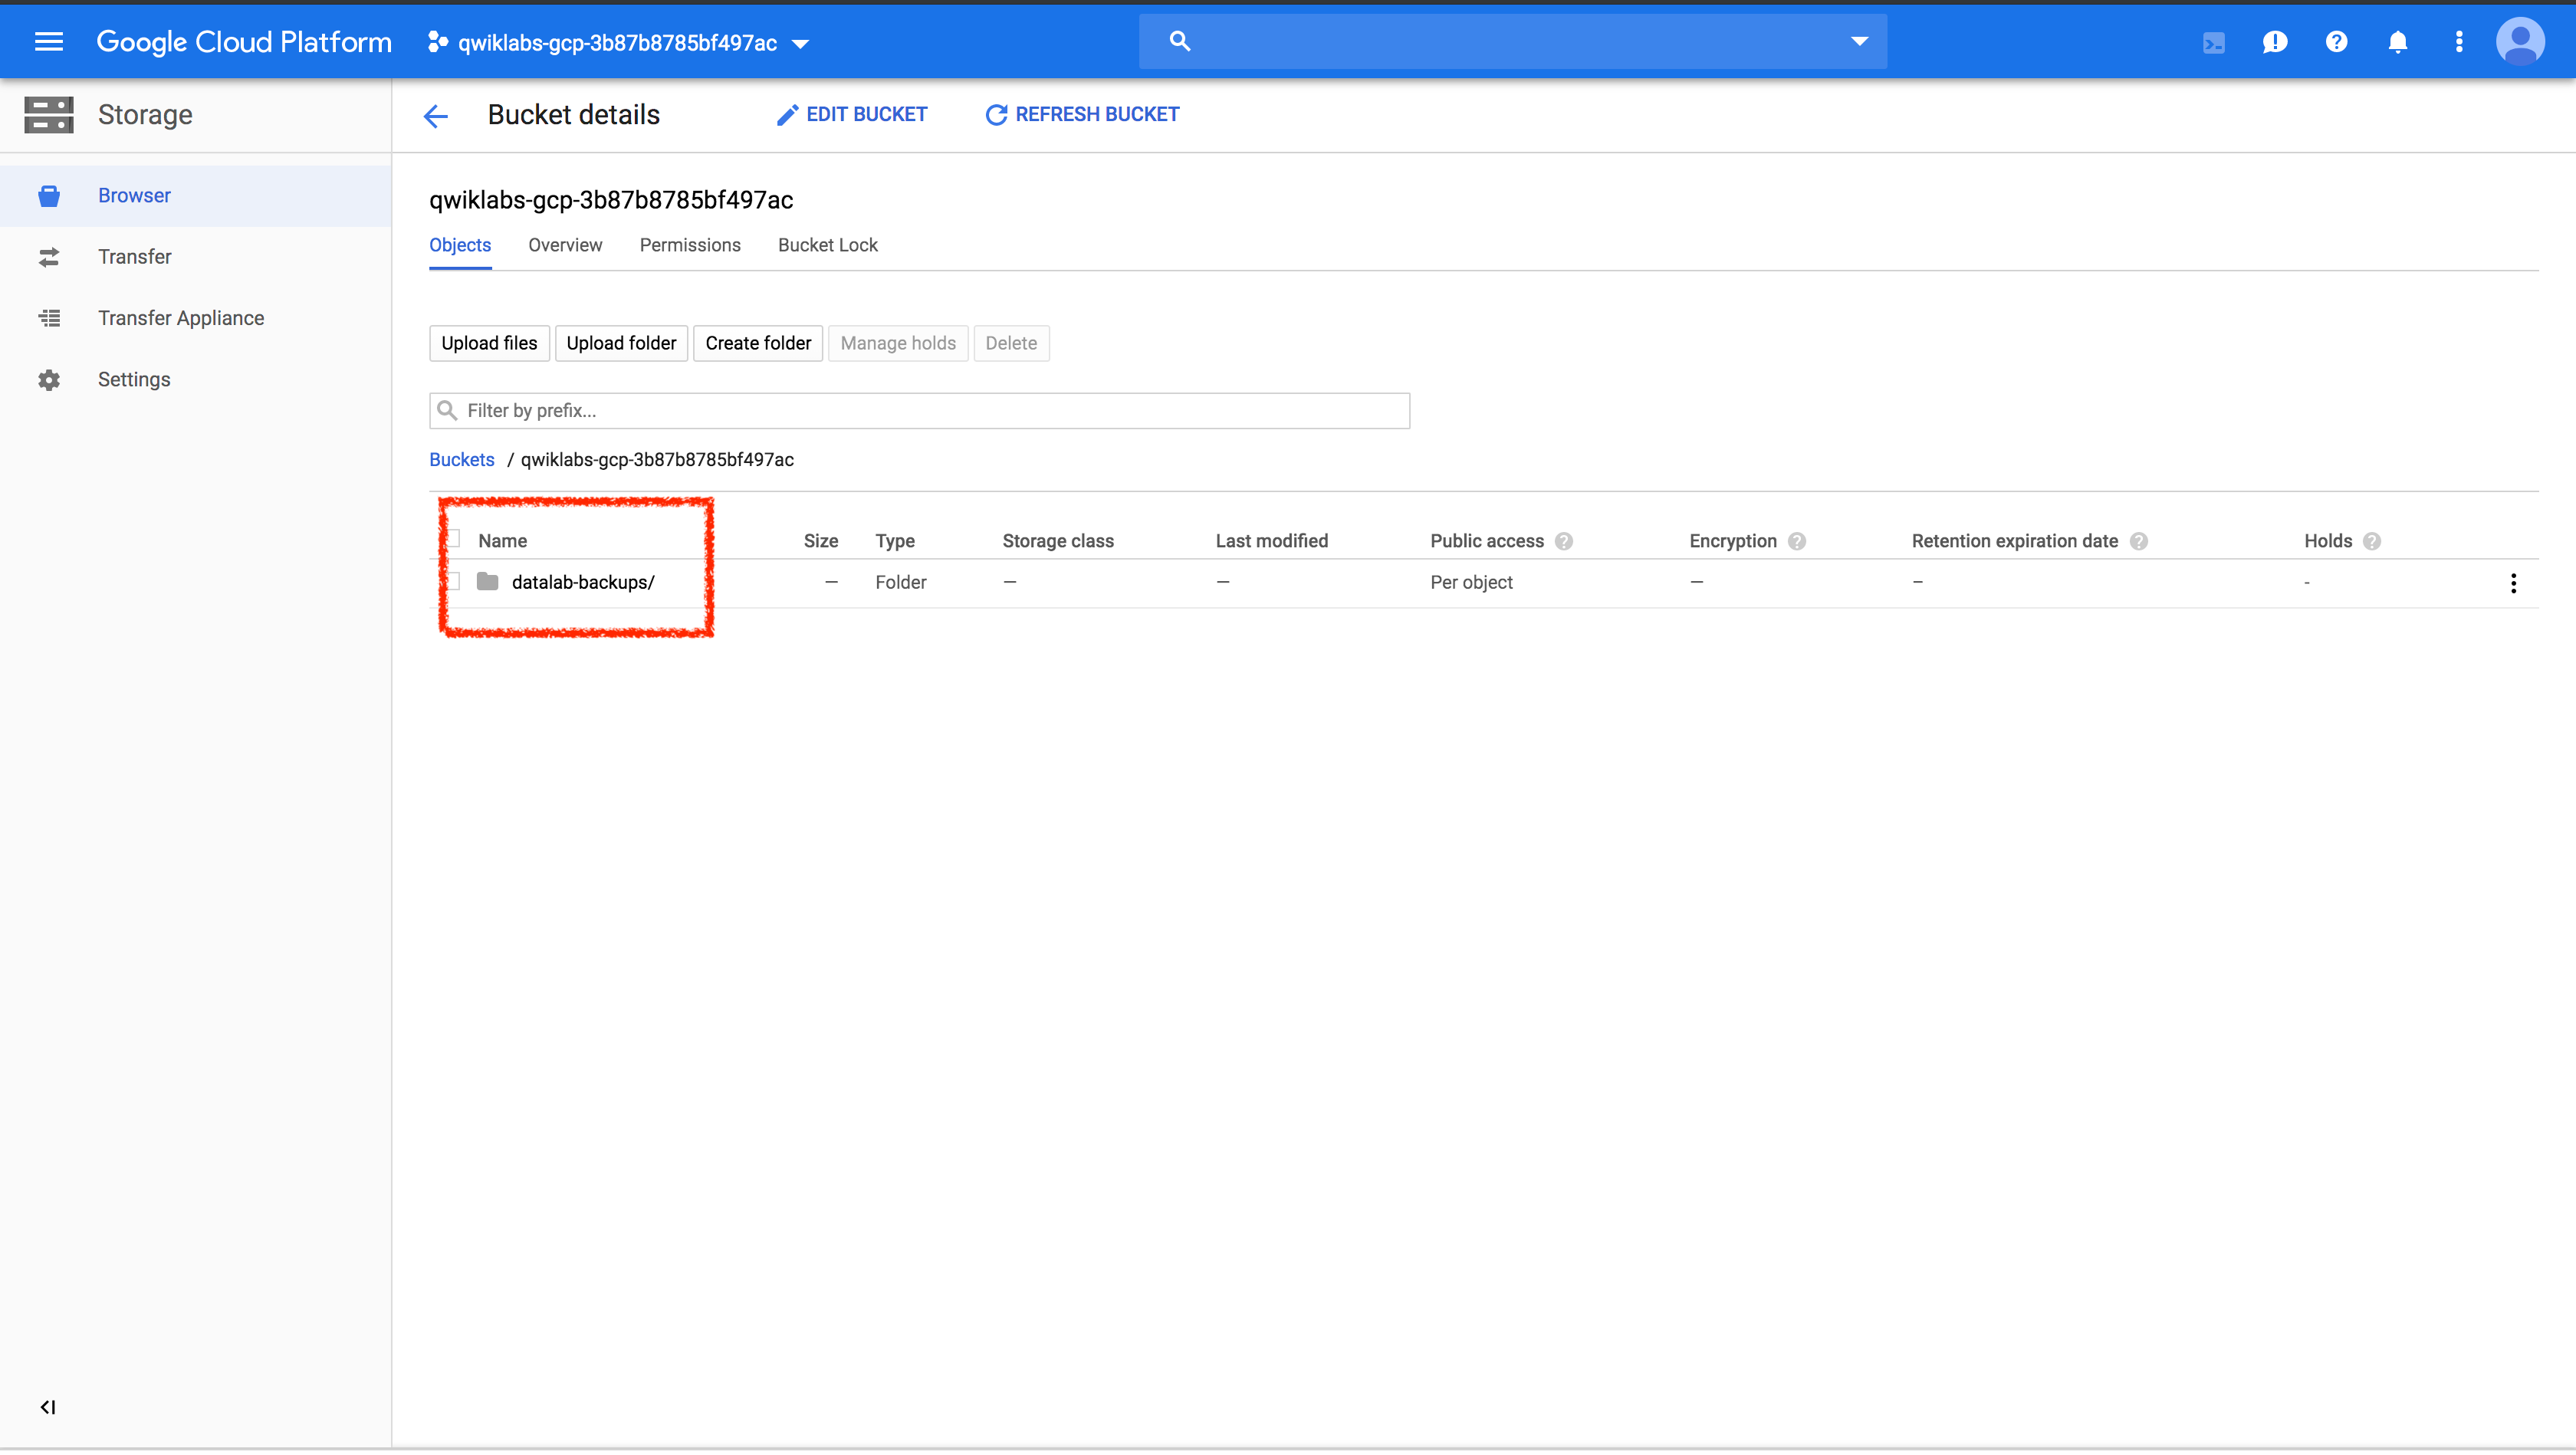The image size is (2576, 1455).
Task: Click the Retention expiration date help icon
Action: pyautogui.click(x=2139, y=541)
